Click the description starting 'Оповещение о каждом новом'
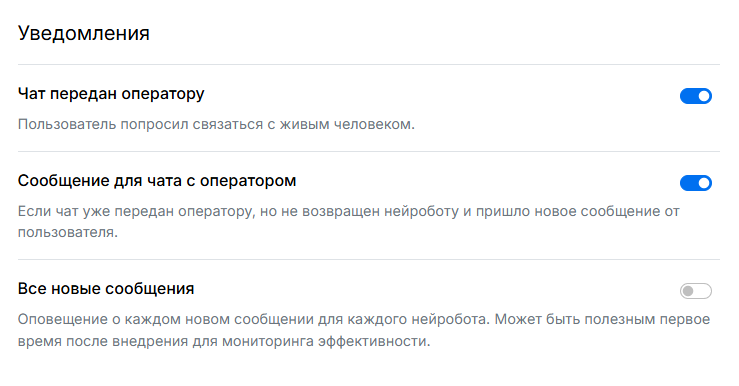 coord(364,330)
